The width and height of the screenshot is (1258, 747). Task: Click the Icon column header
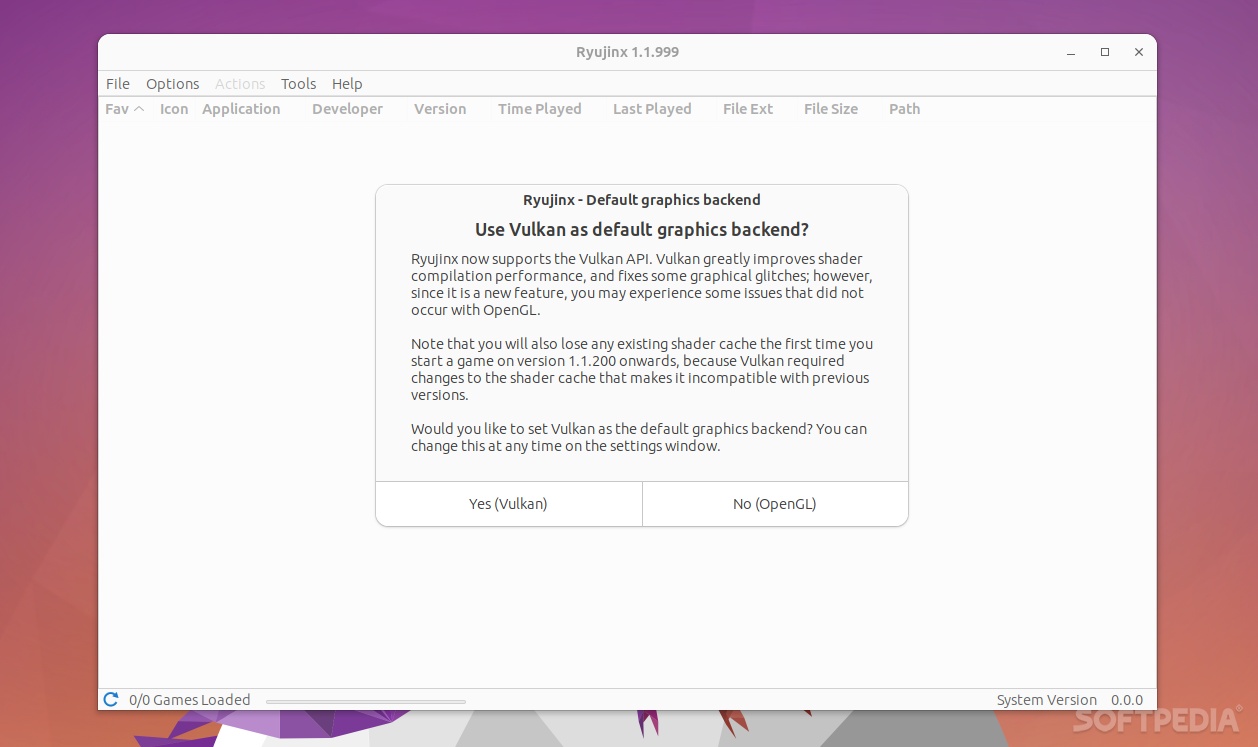click(173, 109)
